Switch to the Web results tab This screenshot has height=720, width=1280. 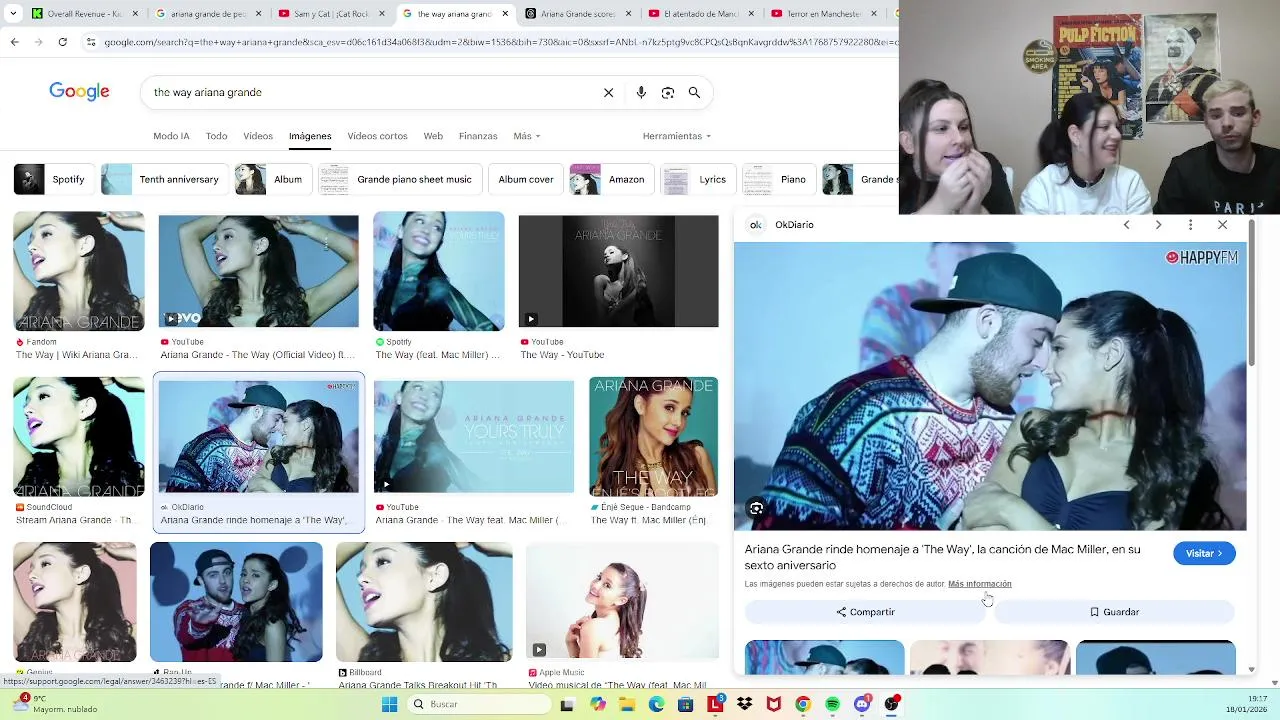tap(433, 136)
